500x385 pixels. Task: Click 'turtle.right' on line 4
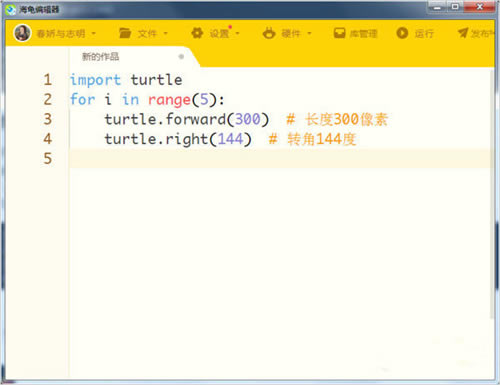point(157,139)
